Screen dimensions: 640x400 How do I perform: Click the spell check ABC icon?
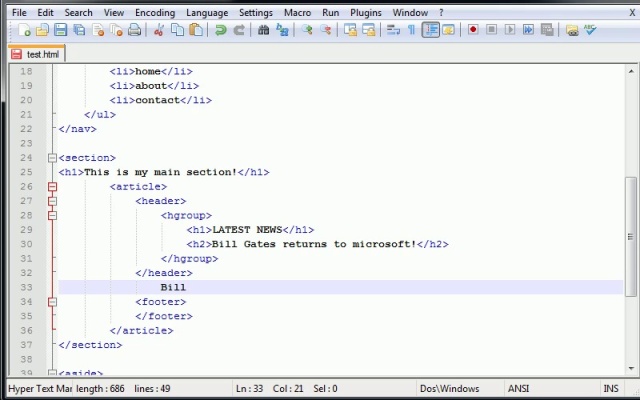pyautogui.click(x=590, y=31)
